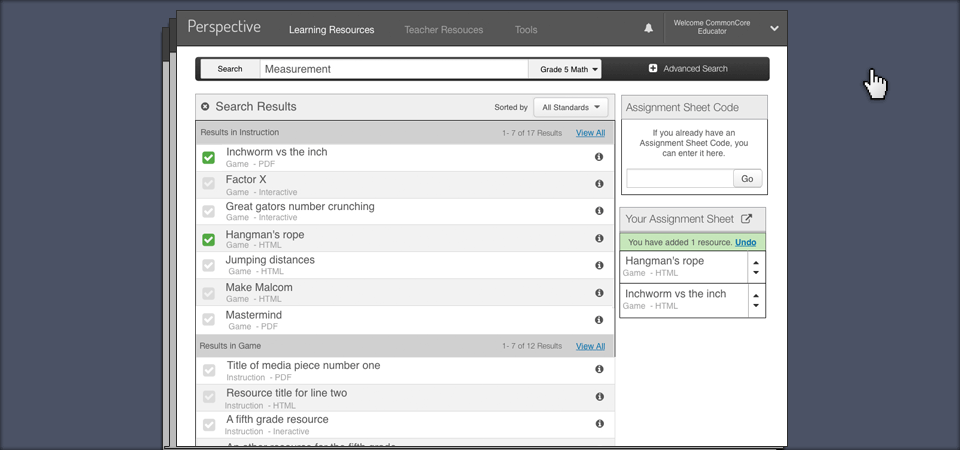Click the plus icon beside Advanced Search
Screen dimensions: 960x450
(653, 69)
